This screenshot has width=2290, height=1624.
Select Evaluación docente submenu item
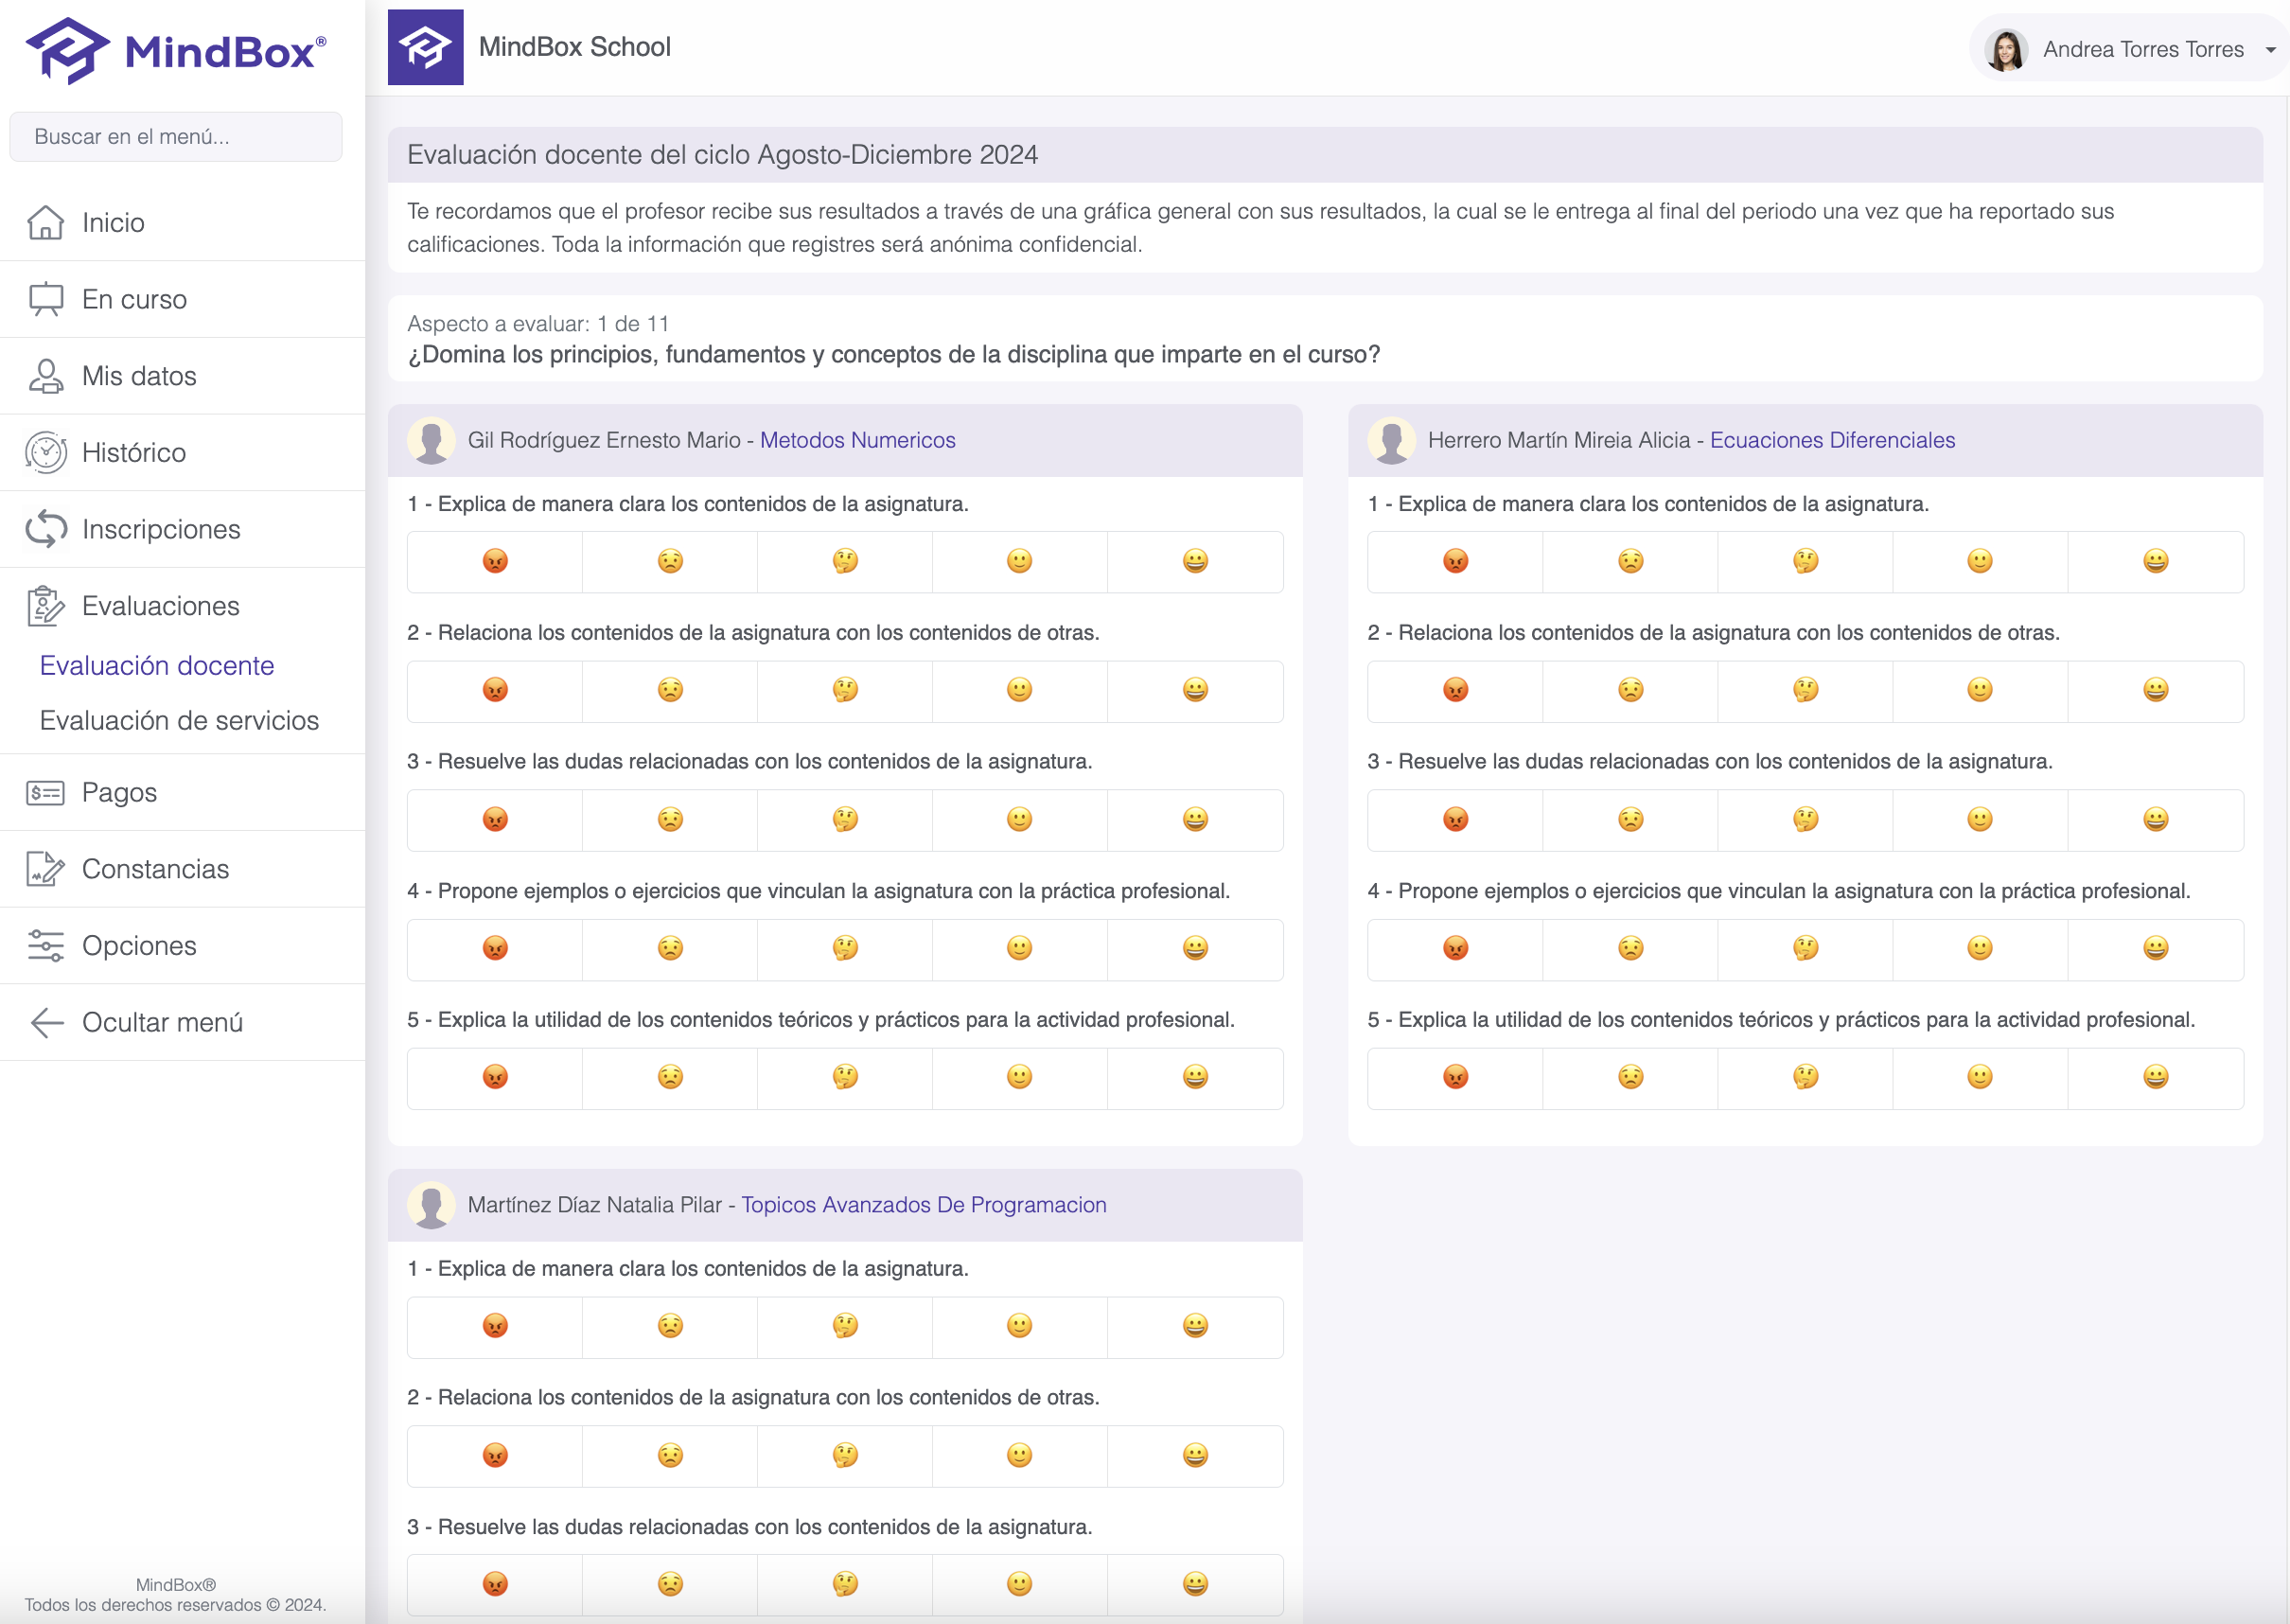click(x=157, y=666)
